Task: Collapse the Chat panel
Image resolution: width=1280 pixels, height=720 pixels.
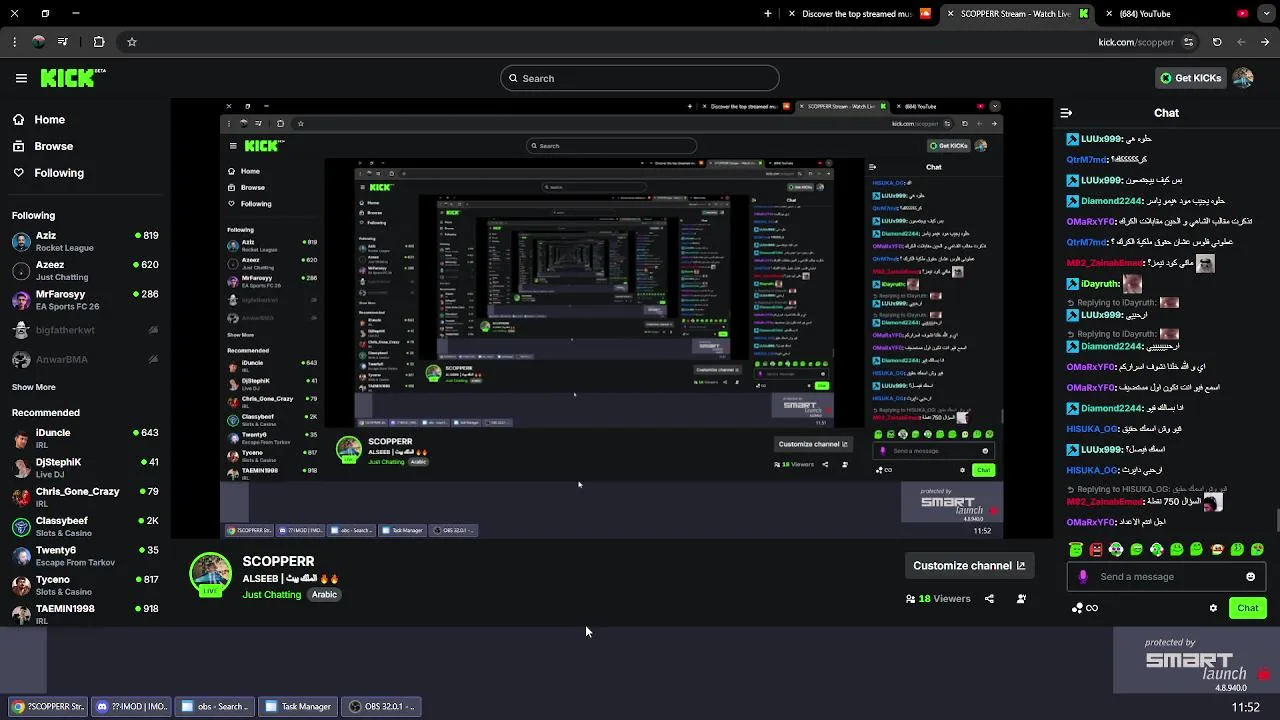Action: pyautogui.click(x=1066, y=113)
